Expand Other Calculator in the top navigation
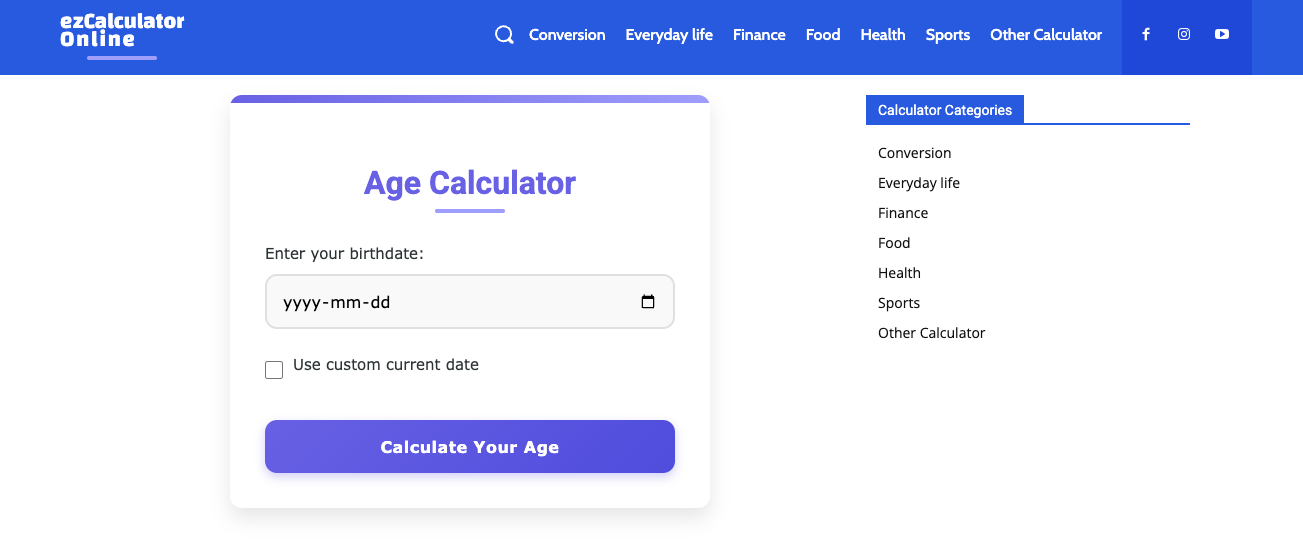The width and height of the screenshot is (1303, 552). point(1046,35)
